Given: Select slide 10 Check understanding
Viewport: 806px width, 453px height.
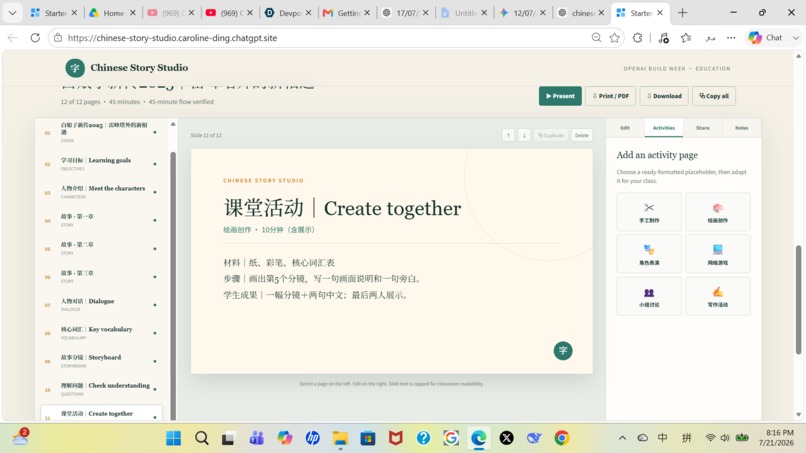Looking at the screenshot, I should pyautogui.click(x=101, y=389).
